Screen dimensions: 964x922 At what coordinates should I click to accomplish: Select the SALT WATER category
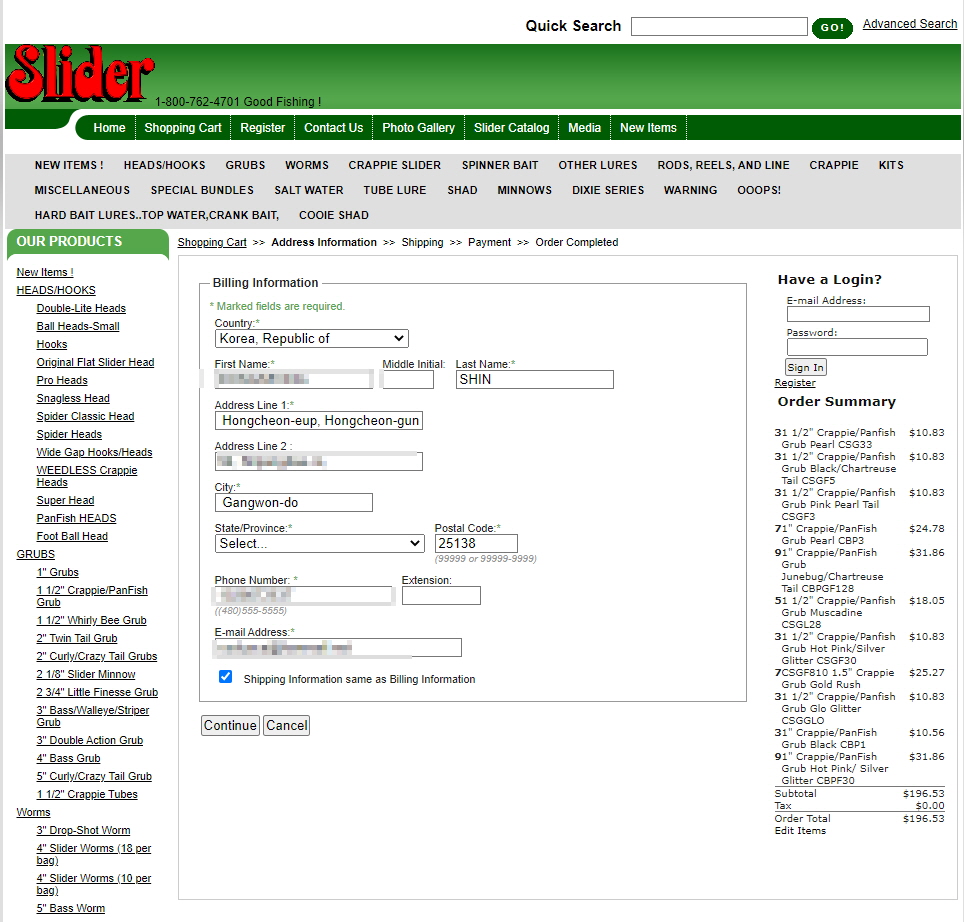pos(309,191)
